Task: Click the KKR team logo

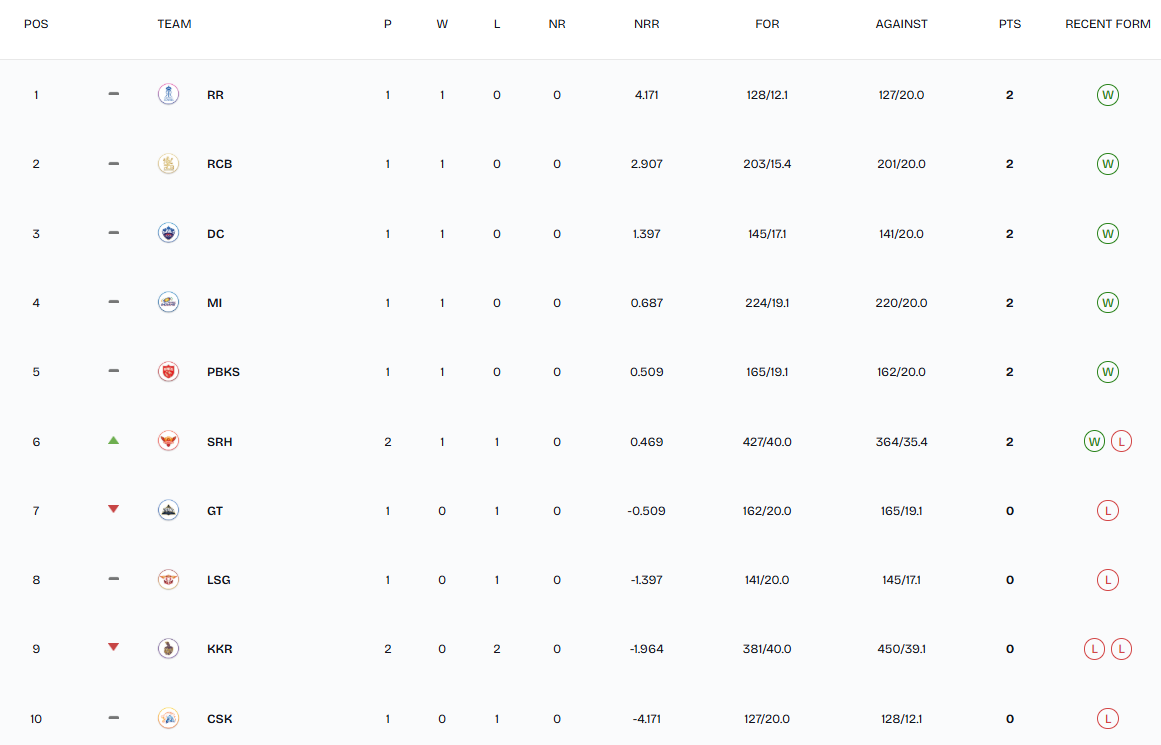Action: pyautogui.click(x=169, y=649)
